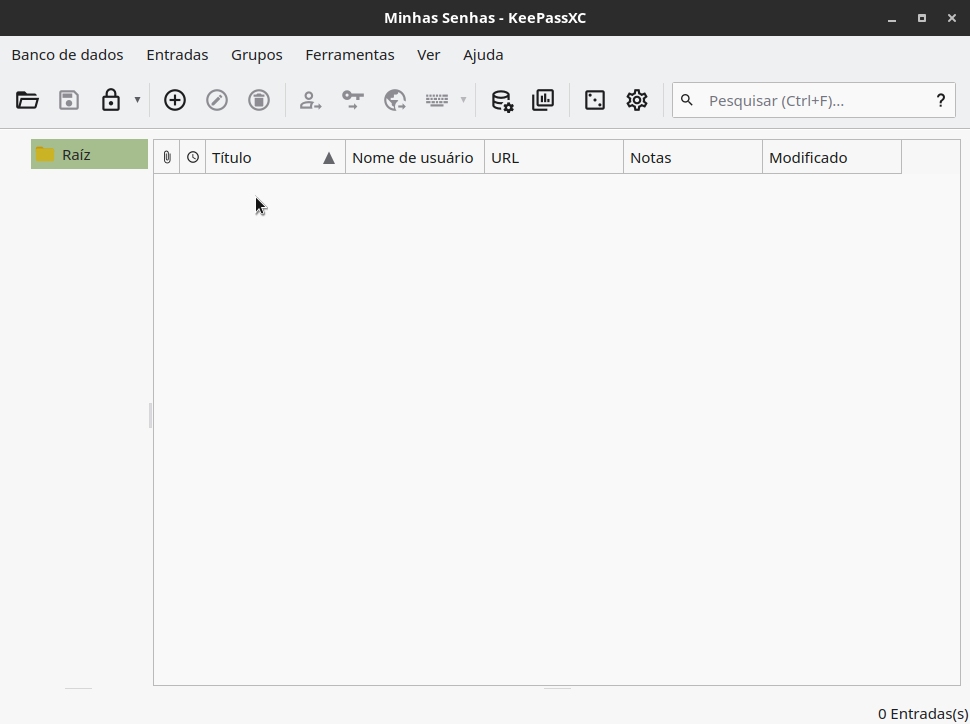Click the edit entry pencil icon
Screen dimensions: 970x724
click(x=217, y=100)
